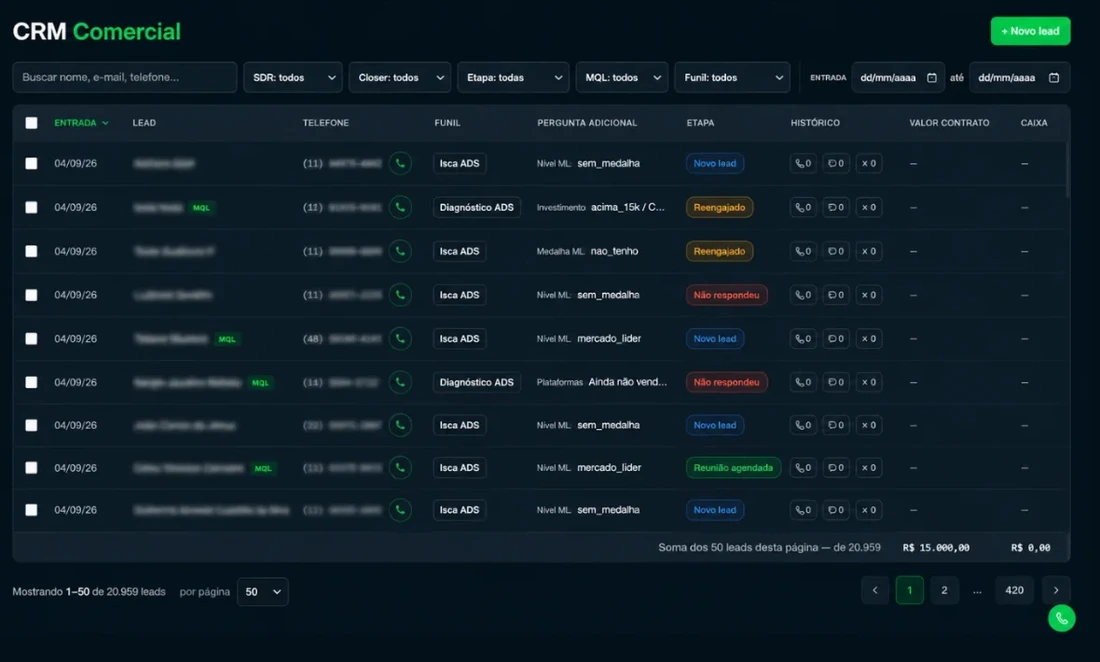This screenshot has width=1100, height=662.
Task: Check the Isca ADS Não respondeu row
Action: point(32,295)
